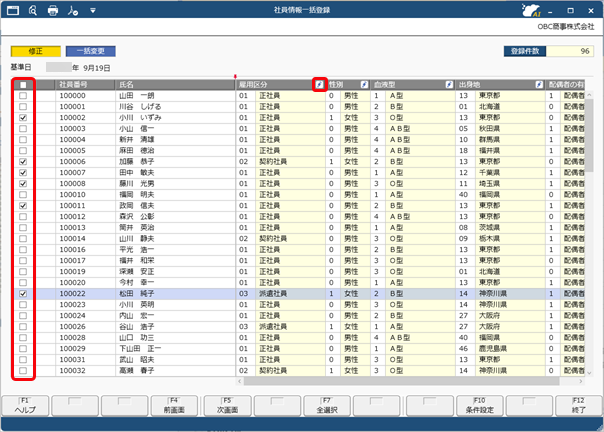
Task: Uncheck the box for 小川 いずみ
Action: point(23,118)
